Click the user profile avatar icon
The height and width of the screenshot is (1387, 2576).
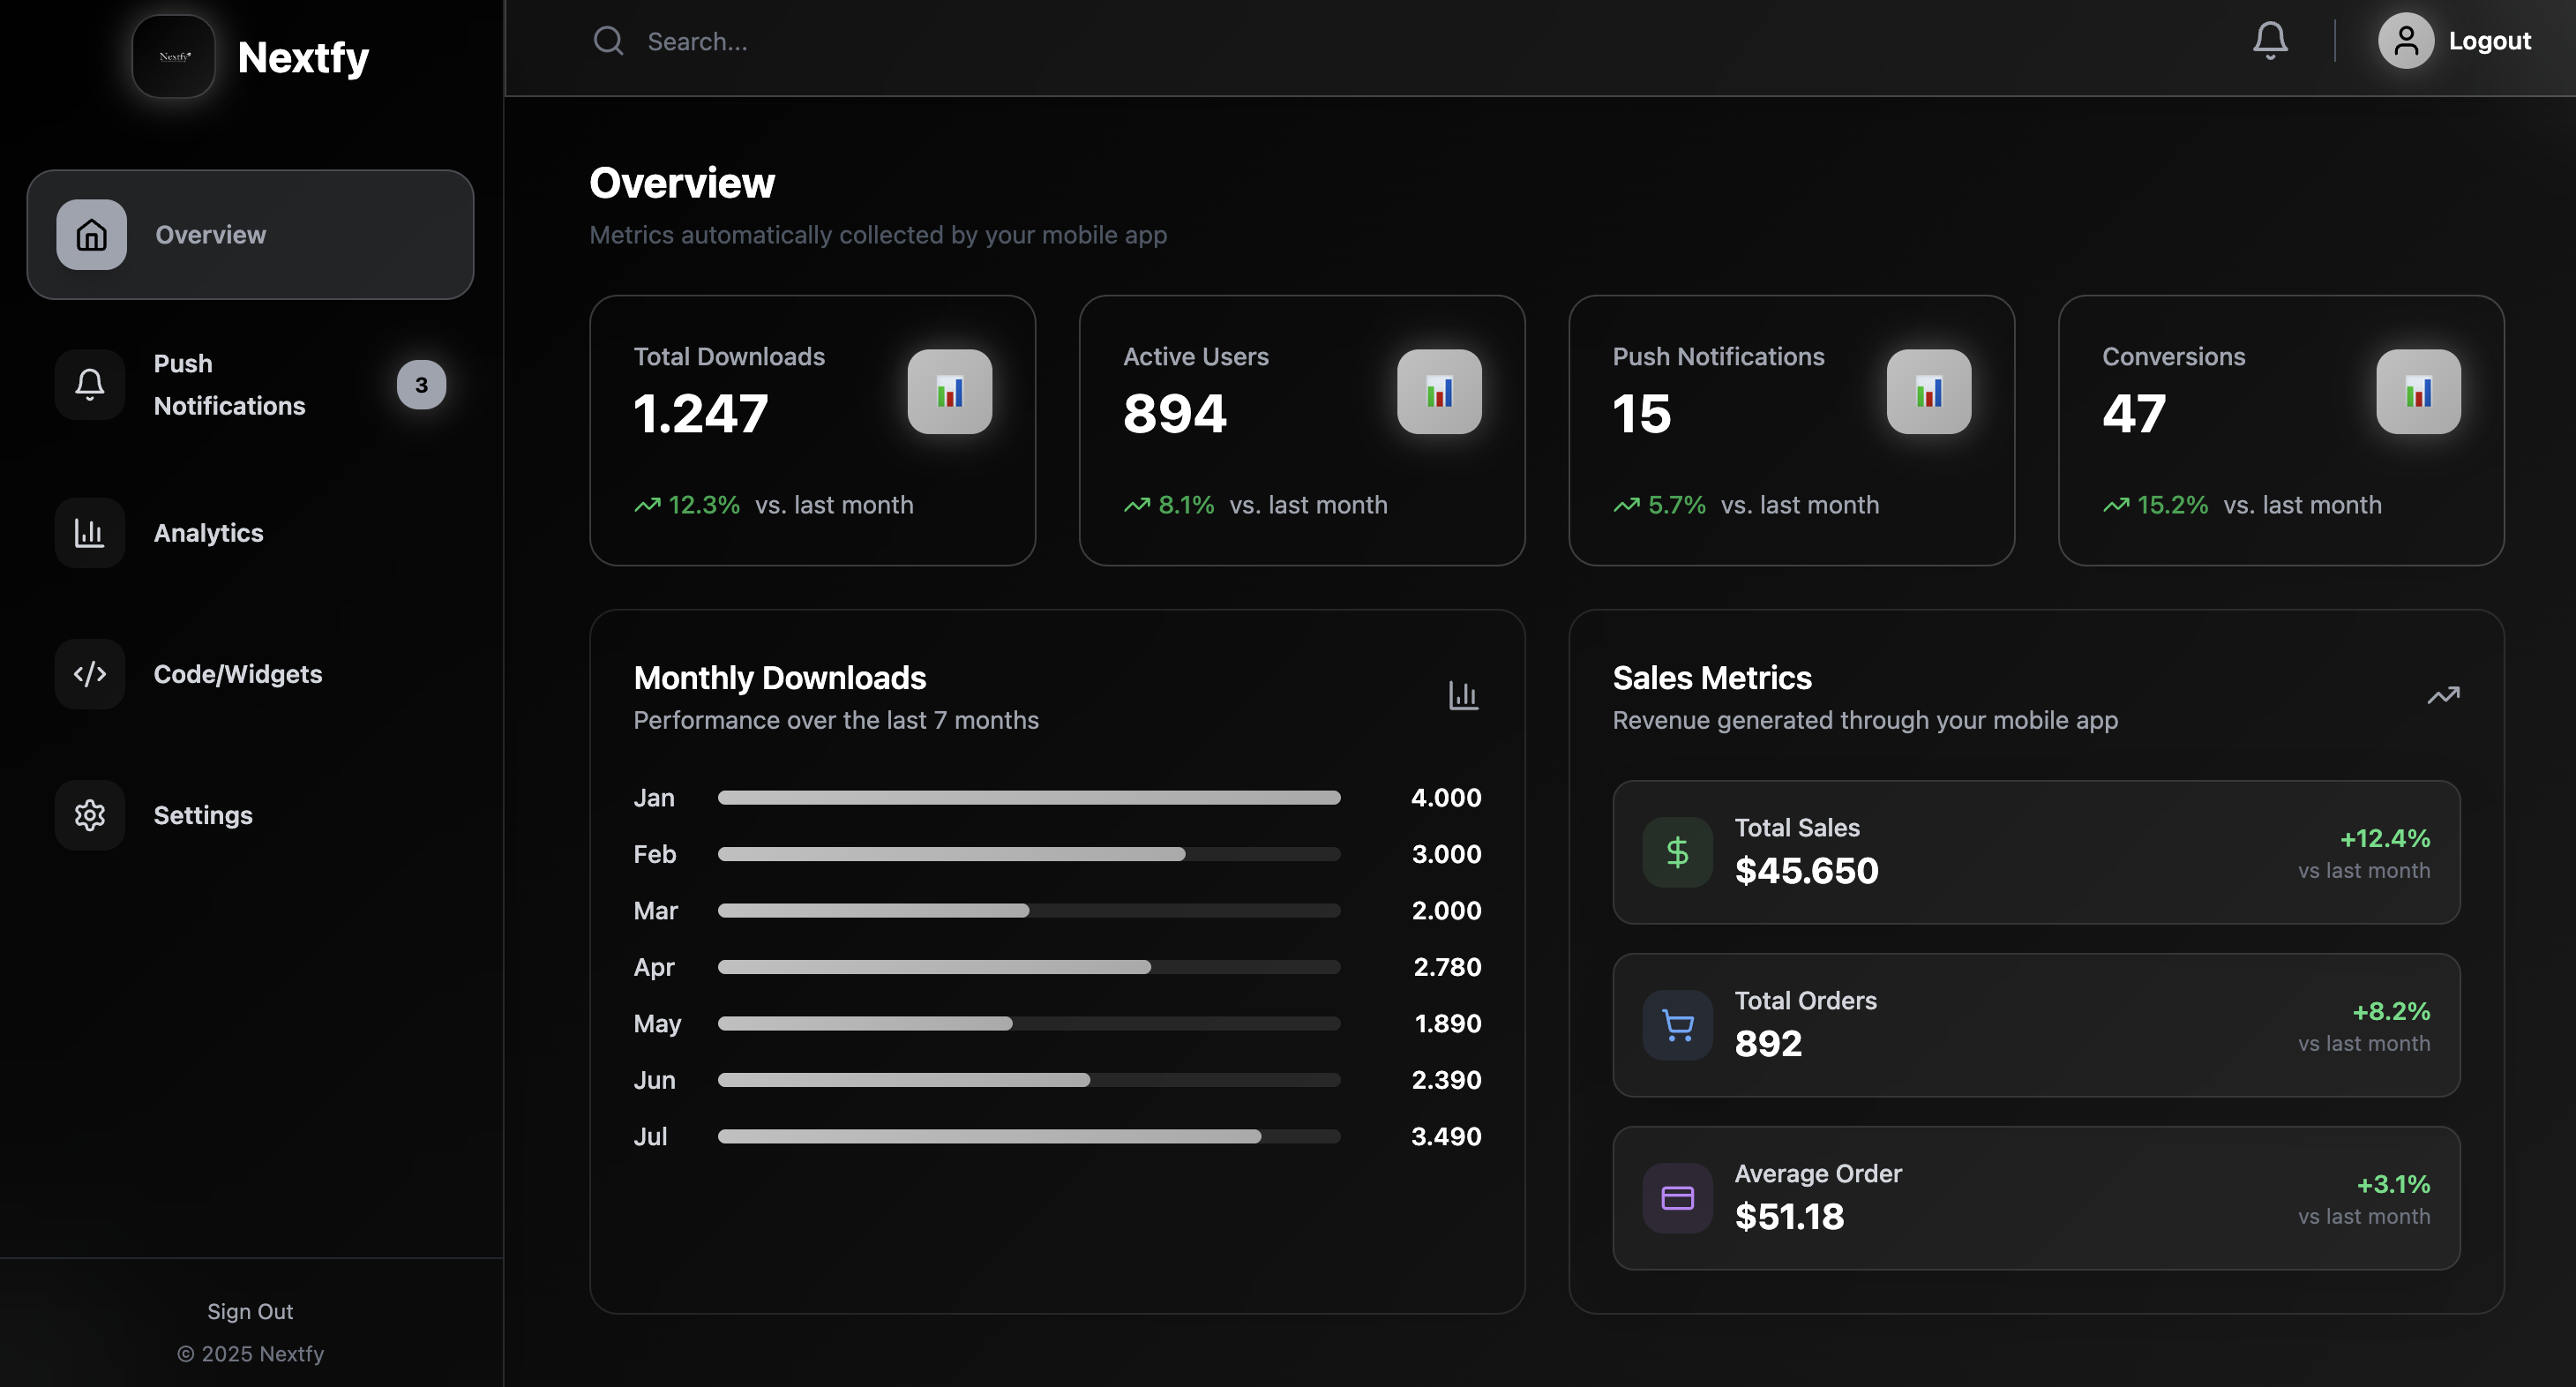[2405, 40]
